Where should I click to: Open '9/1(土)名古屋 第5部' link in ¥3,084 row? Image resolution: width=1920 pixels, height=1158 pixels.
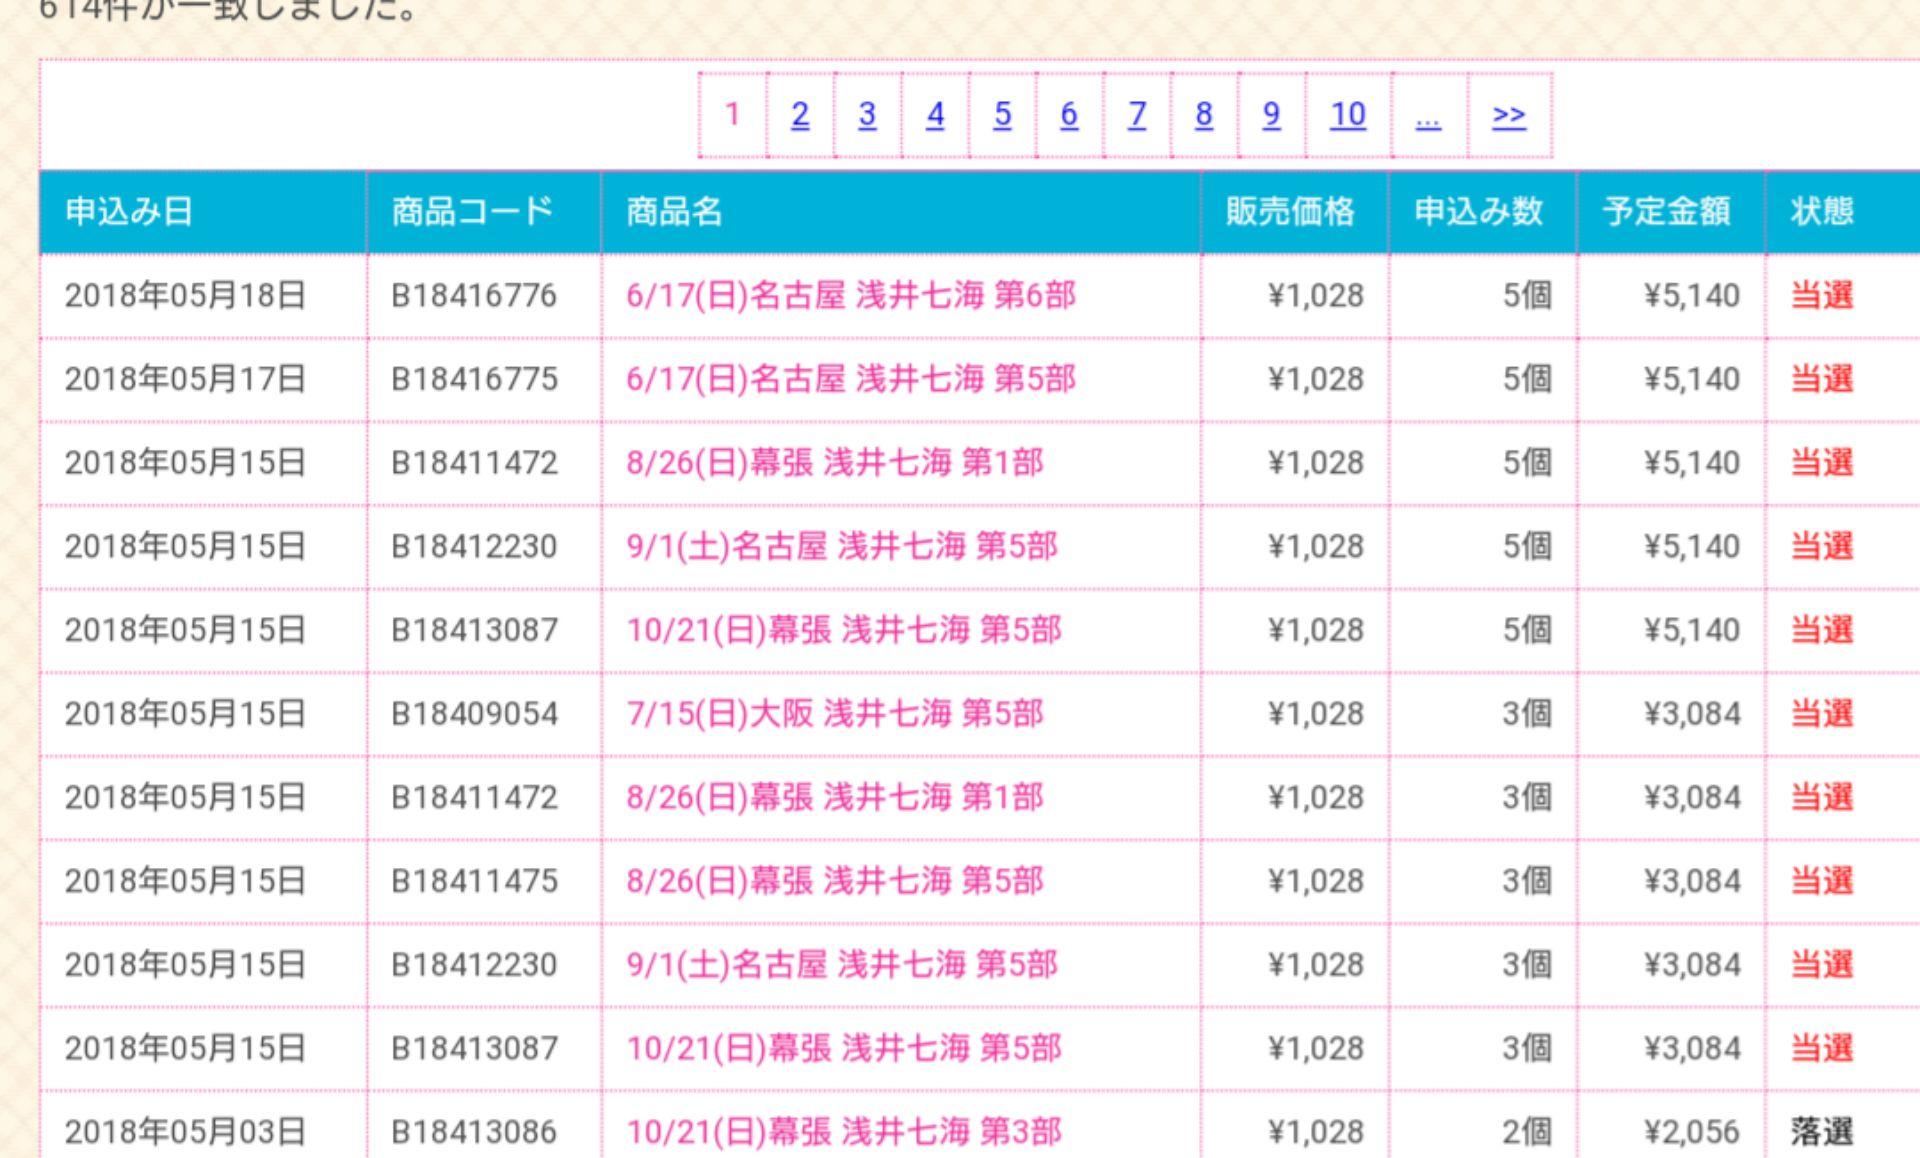point(842,964)
